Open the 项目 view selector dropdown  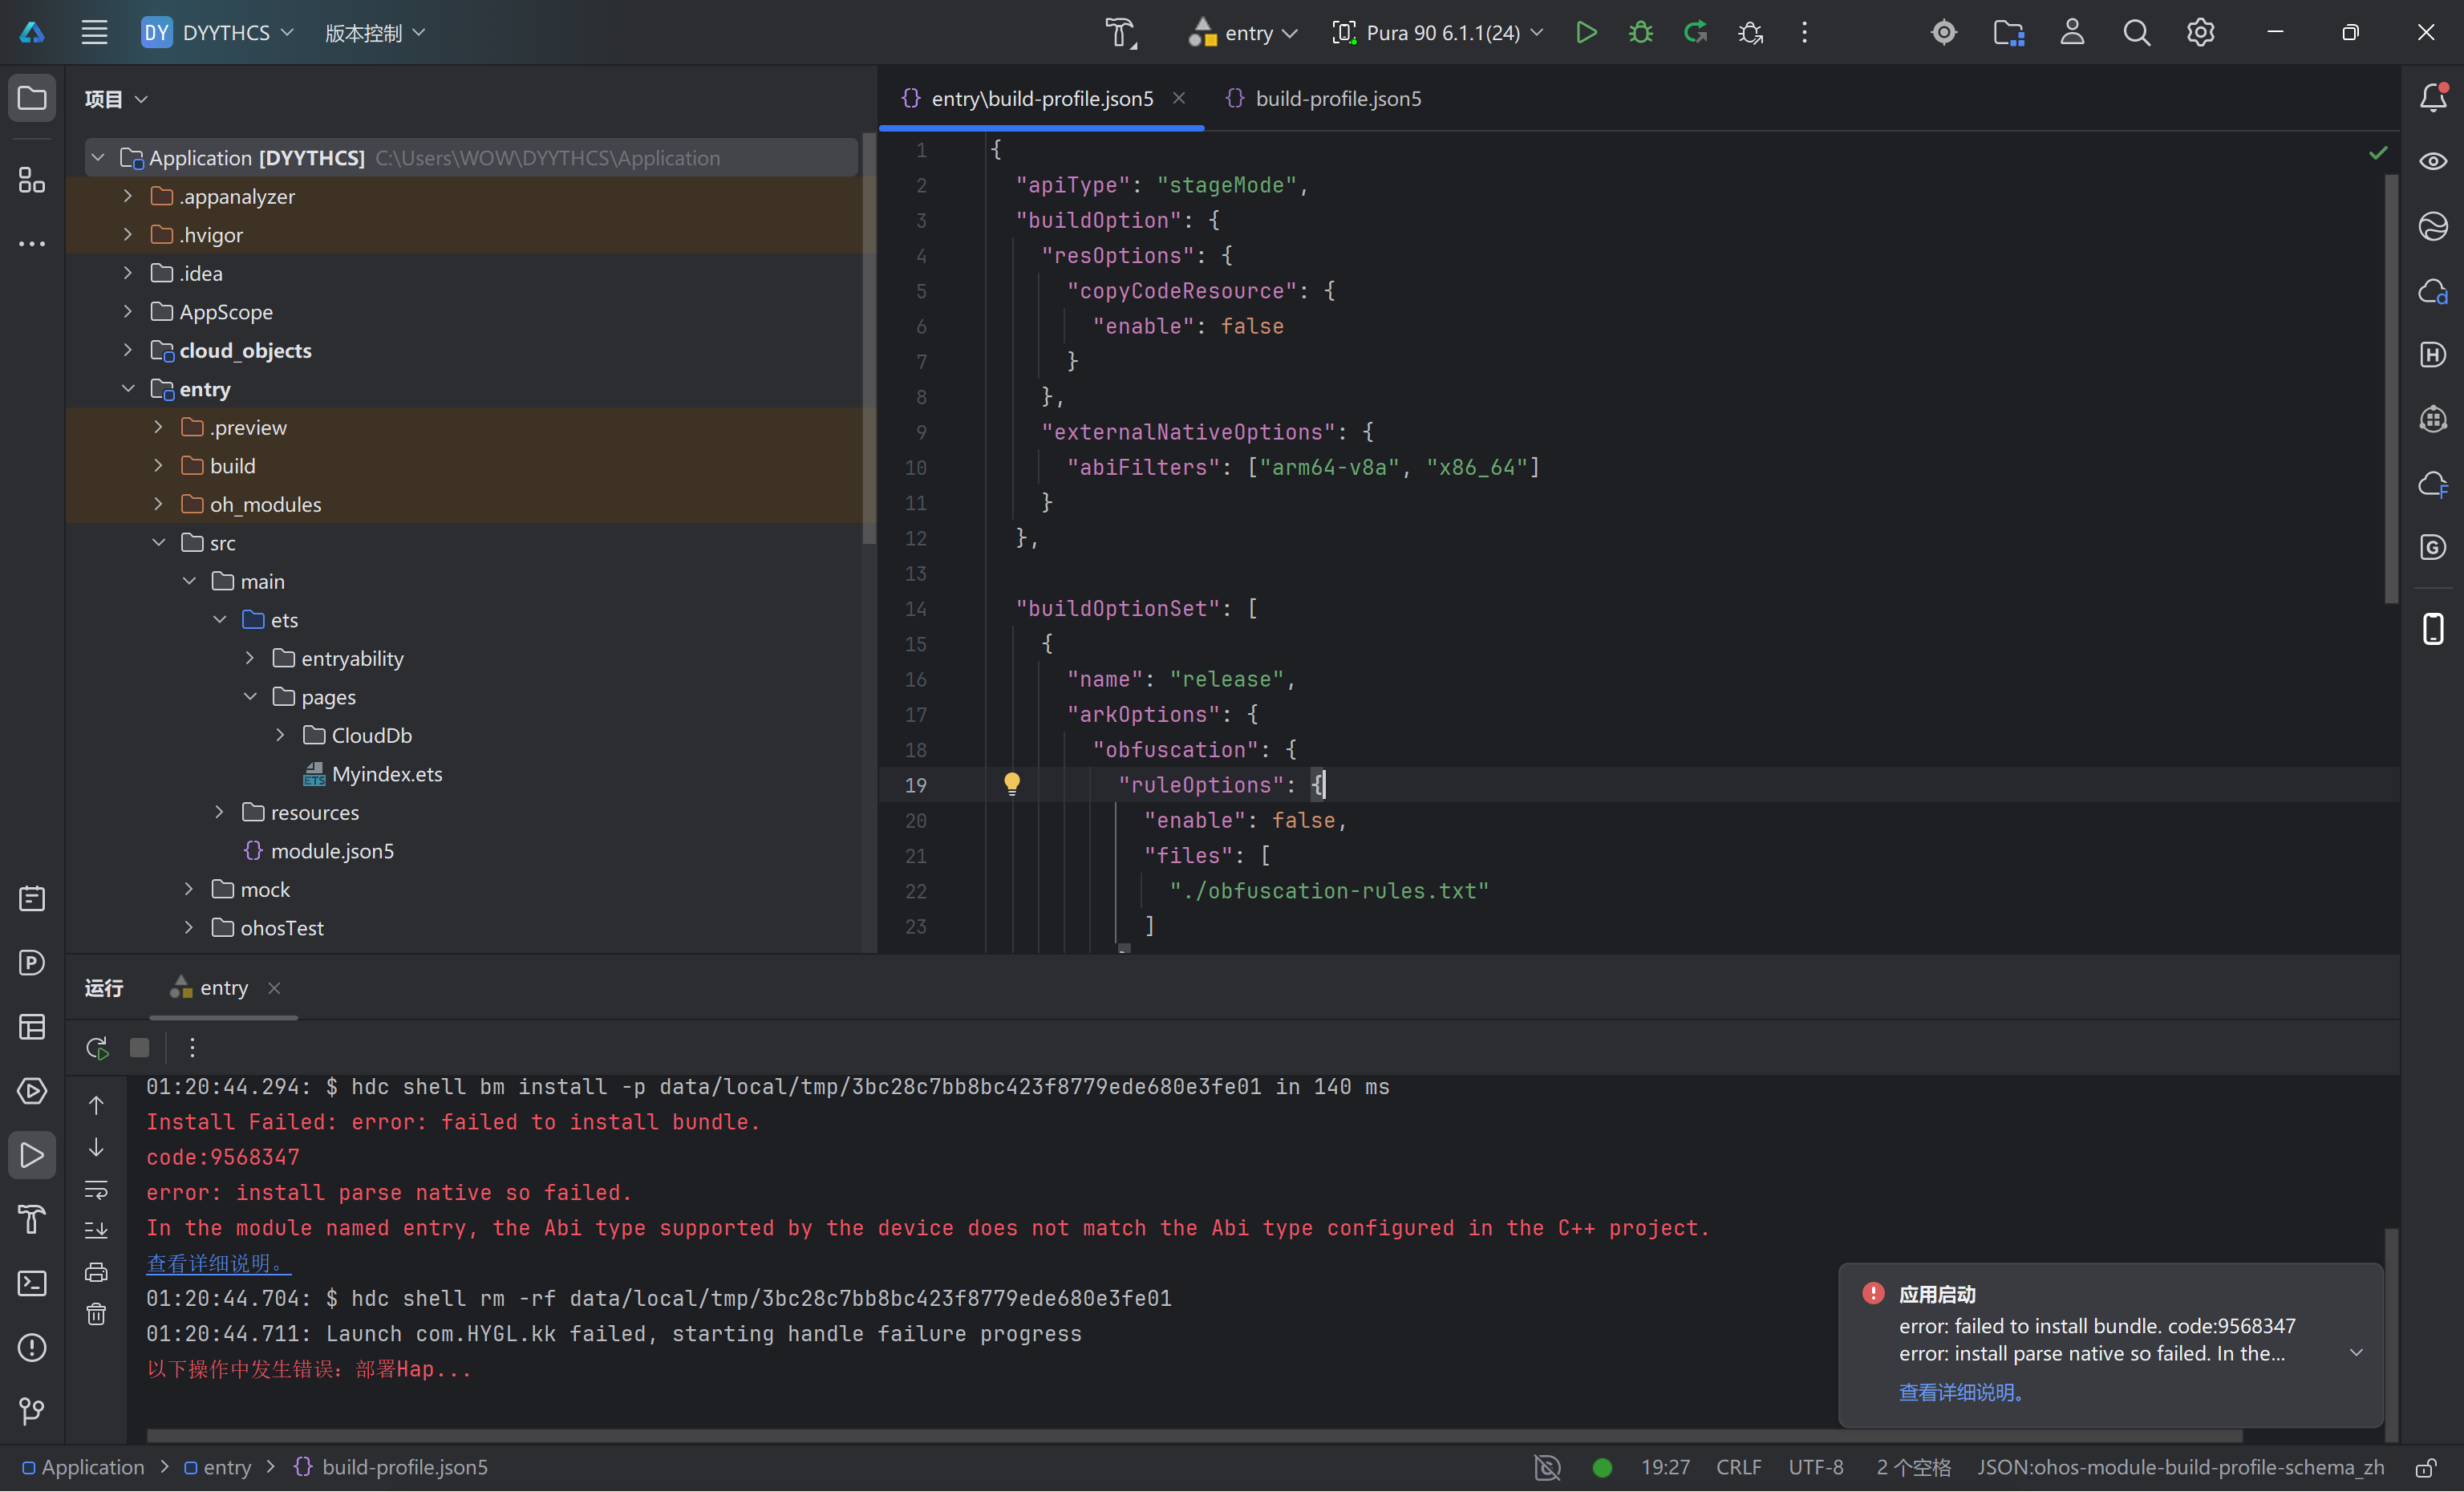(116, 98)
